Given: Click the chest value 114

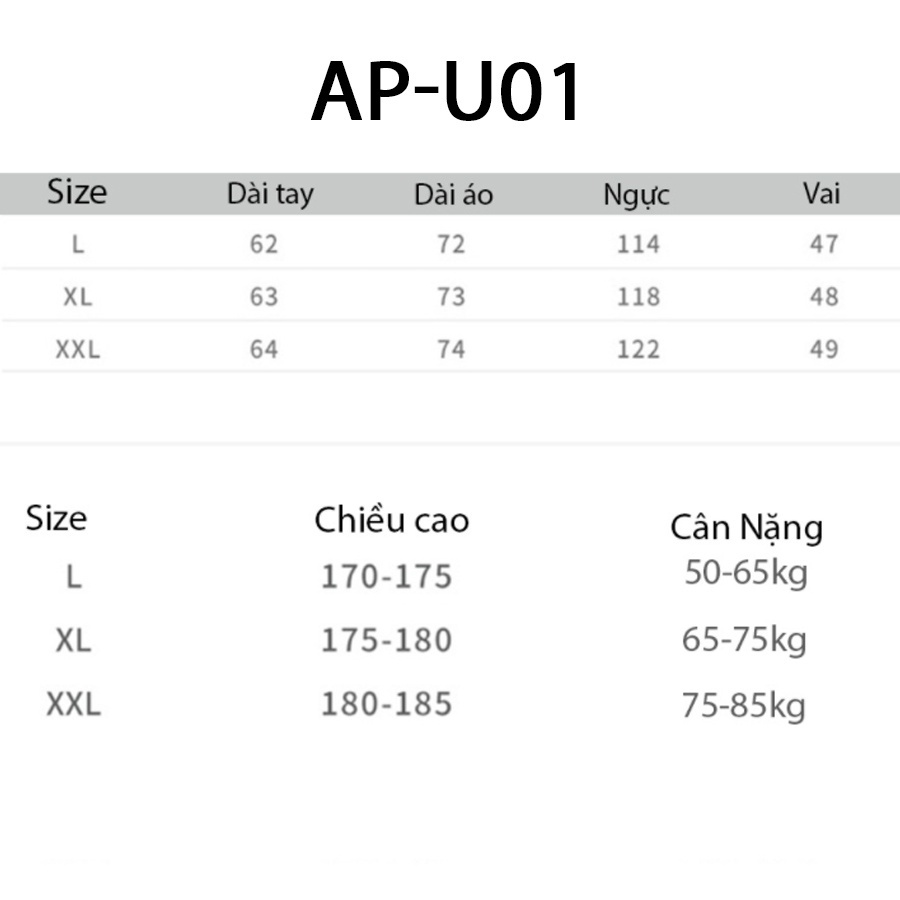Looking at the screenshot, I should (x=638, y=244).
